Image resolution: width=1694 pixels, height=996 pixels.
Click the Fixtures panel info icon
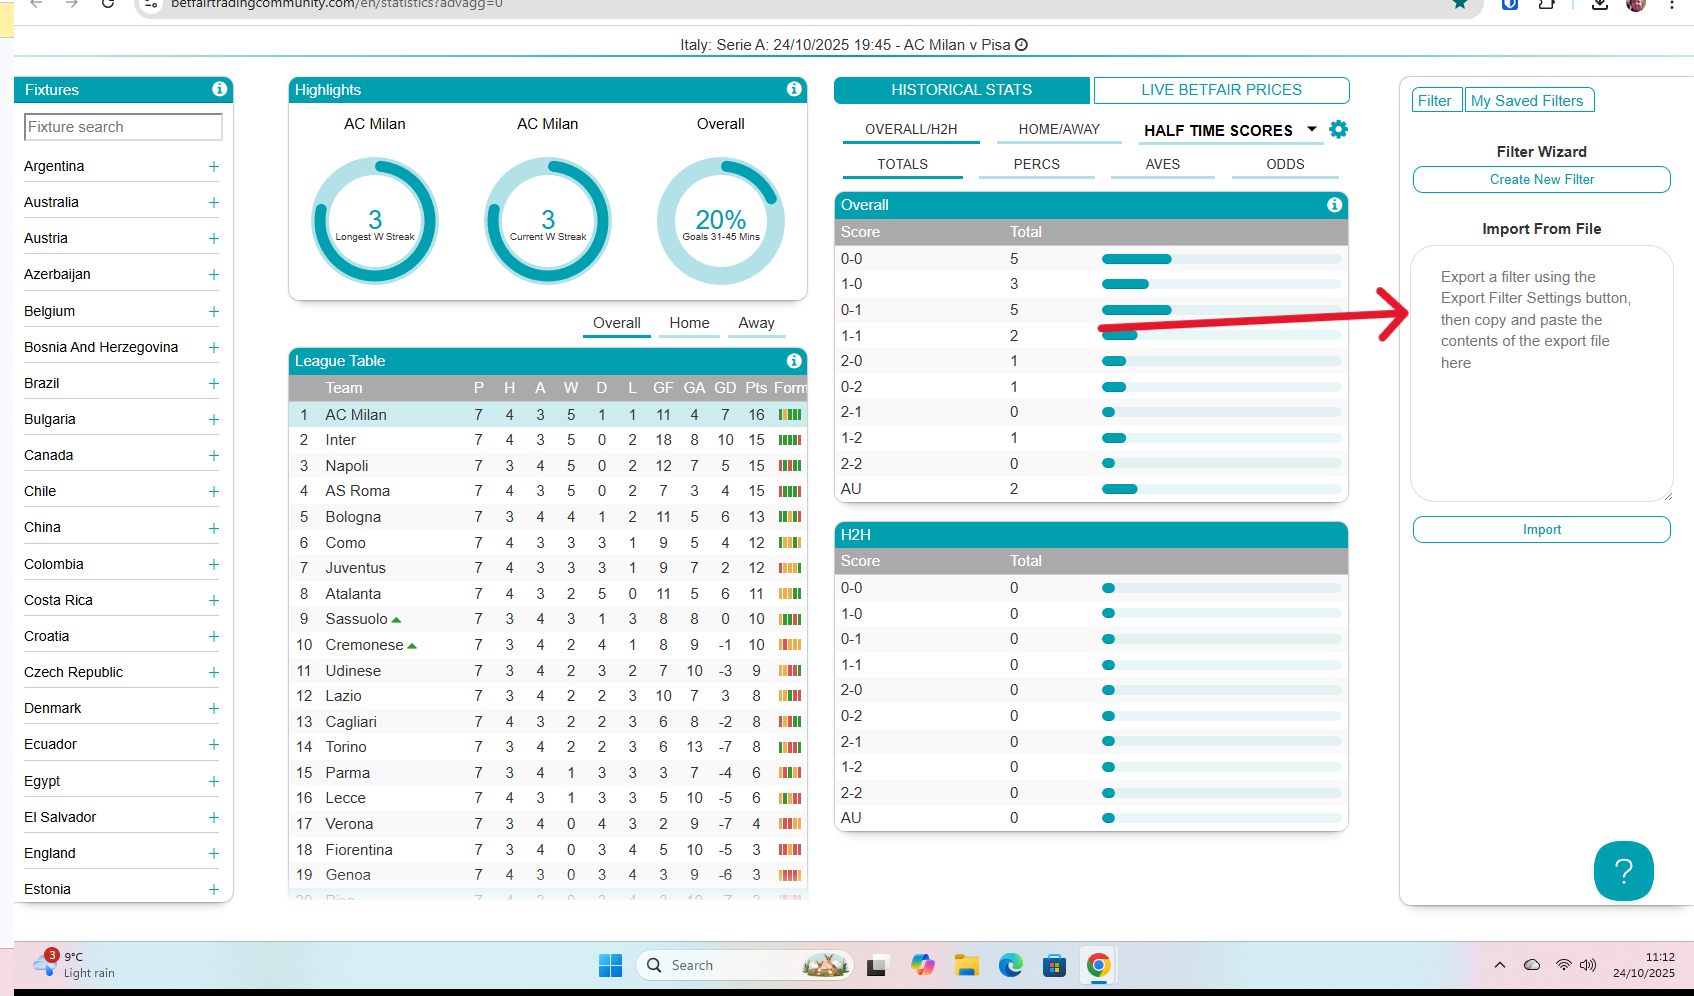[219, 89]
